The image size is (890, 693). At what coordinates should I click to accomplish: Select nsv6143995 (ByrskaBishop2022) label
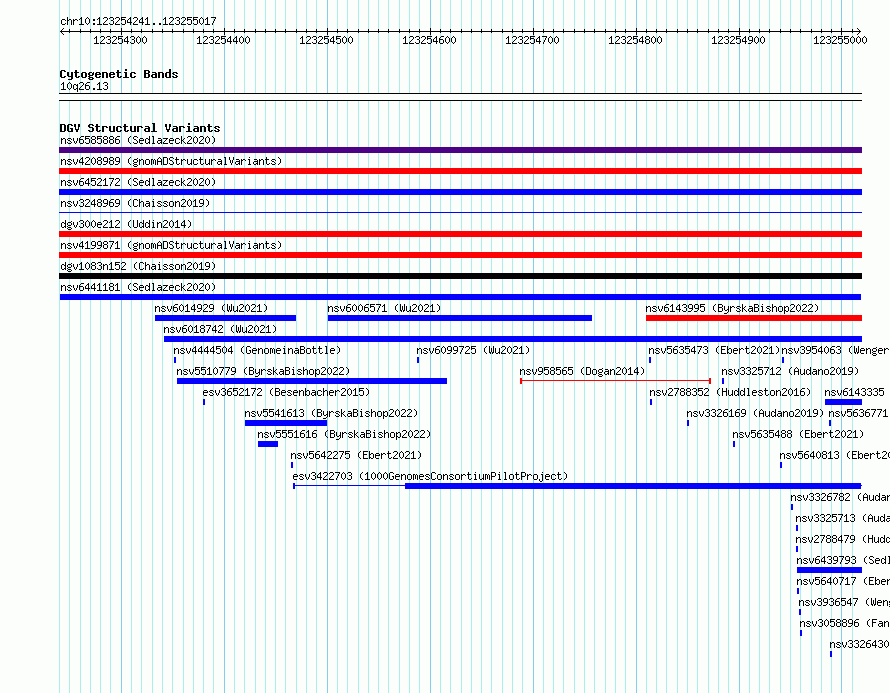pyautogui.click(x=732, y=308)
